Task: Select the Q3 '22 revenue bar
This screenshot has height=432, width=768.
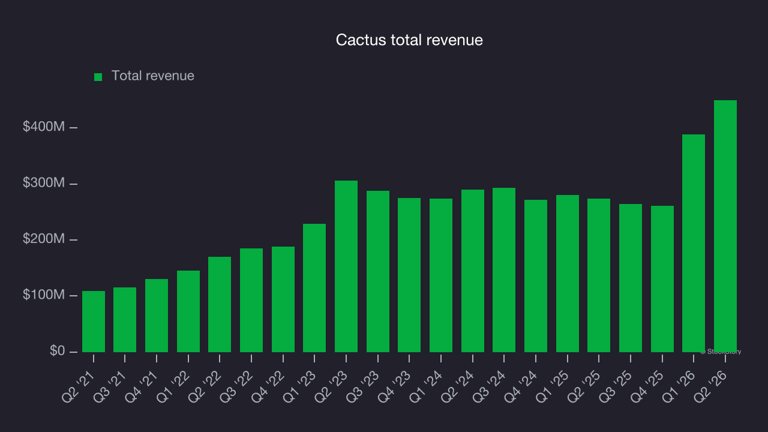Action: tap(251, 300)
